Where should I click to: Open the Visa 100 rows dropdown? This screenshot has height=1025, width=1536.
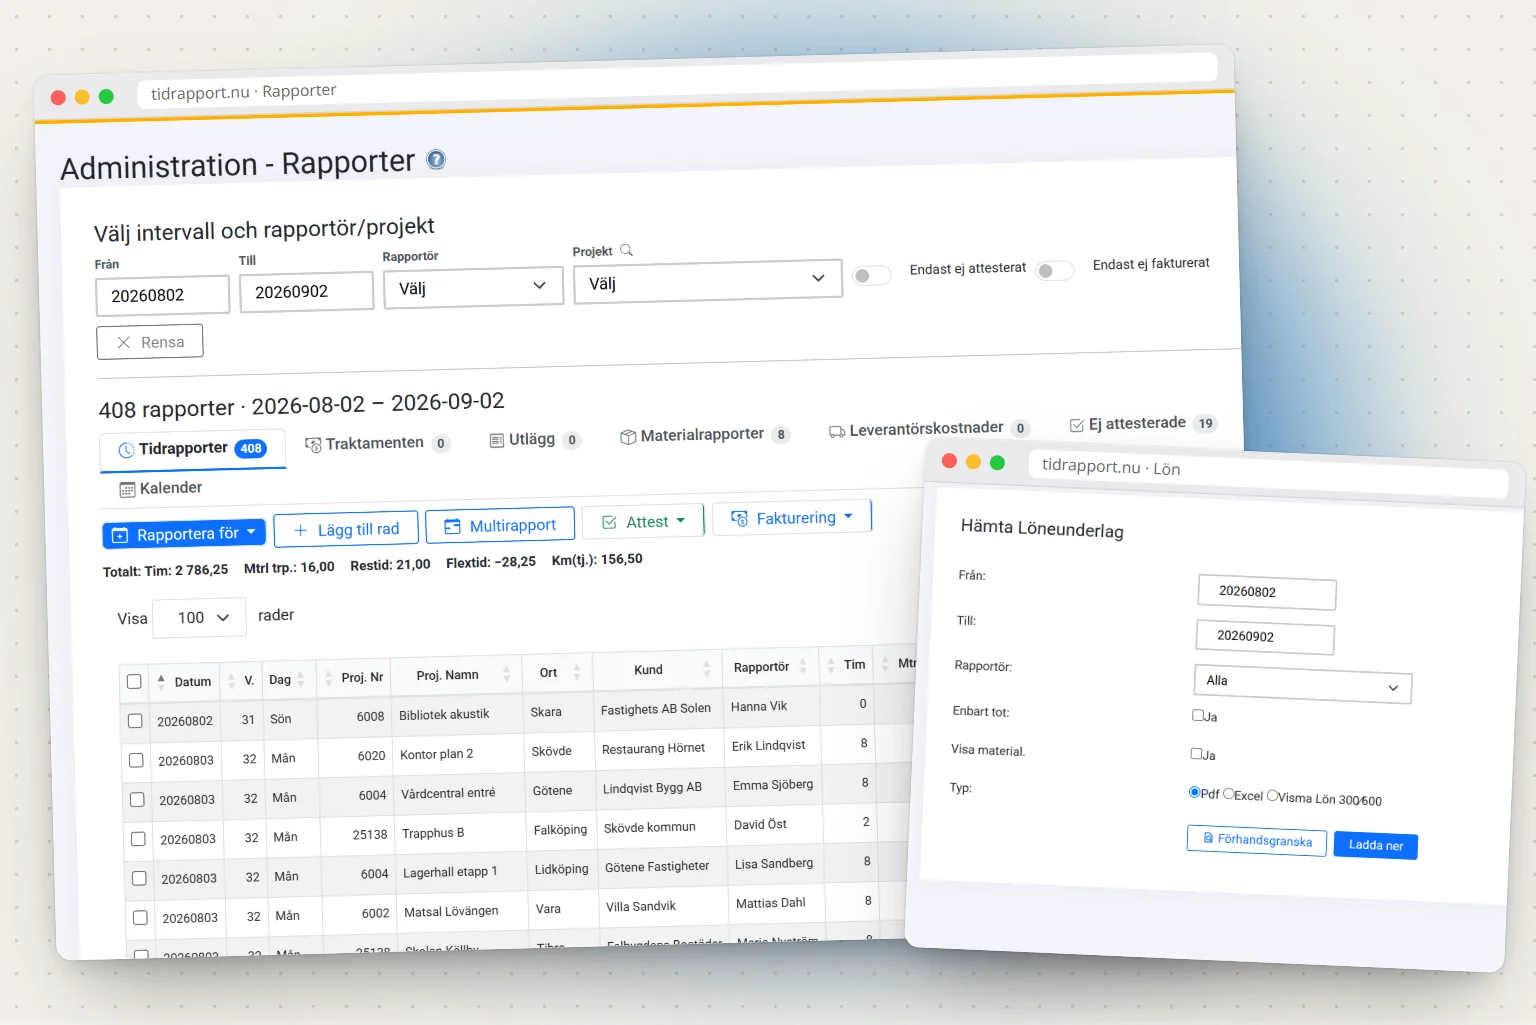click(199, 617)
